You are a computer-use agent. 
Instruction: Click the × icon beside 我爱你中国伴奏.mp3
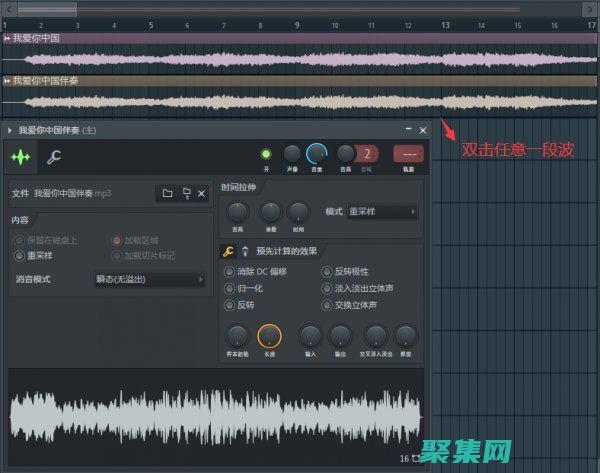[202, 193]
